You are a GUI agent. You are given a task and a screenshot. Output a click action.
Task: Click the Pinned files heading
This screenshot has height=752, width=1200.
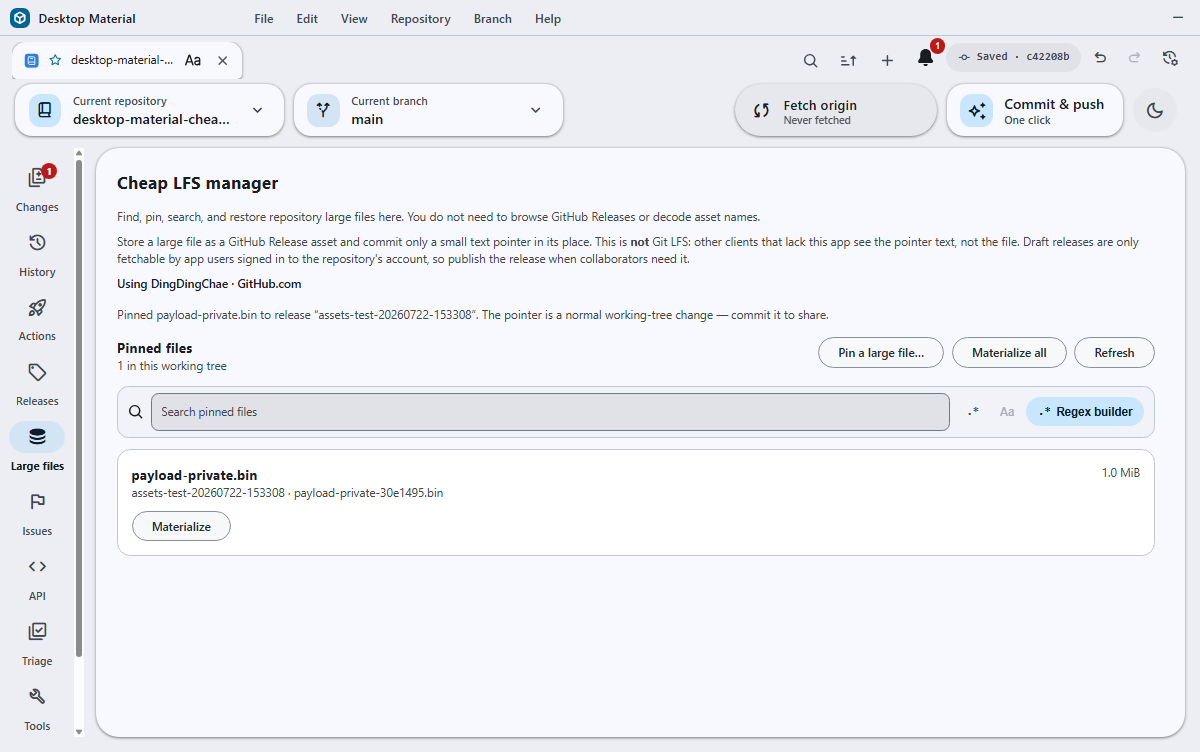pyautogui.click(x=154, y=348)
